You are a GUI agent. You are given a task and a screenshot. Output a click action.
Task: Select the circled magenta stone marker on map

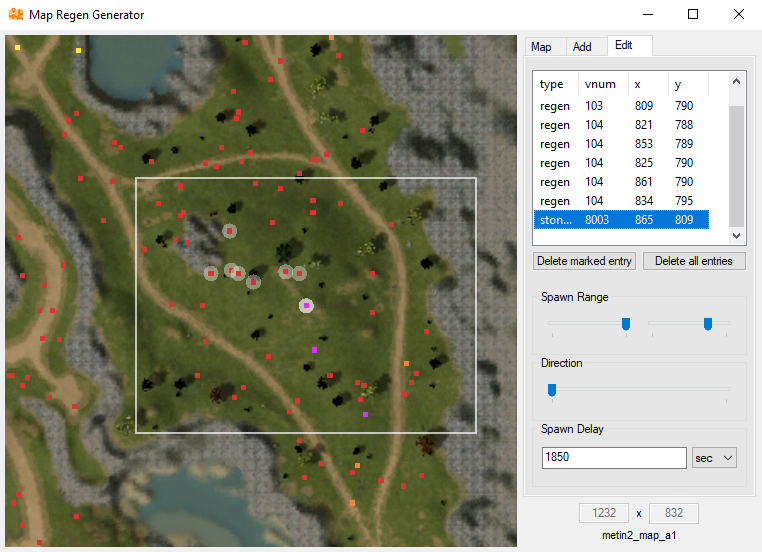[x=307, y=306]
